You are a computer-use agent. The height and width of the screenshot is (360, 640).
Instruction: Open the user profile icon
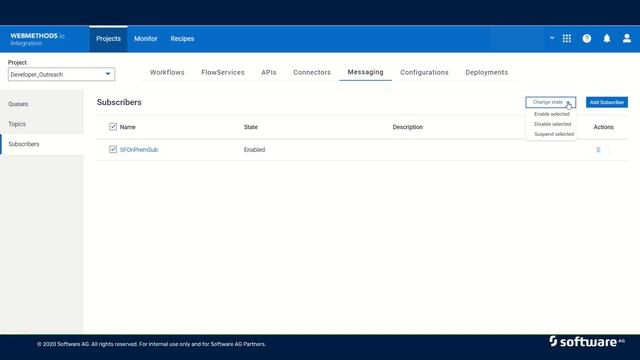pos(627,38)
